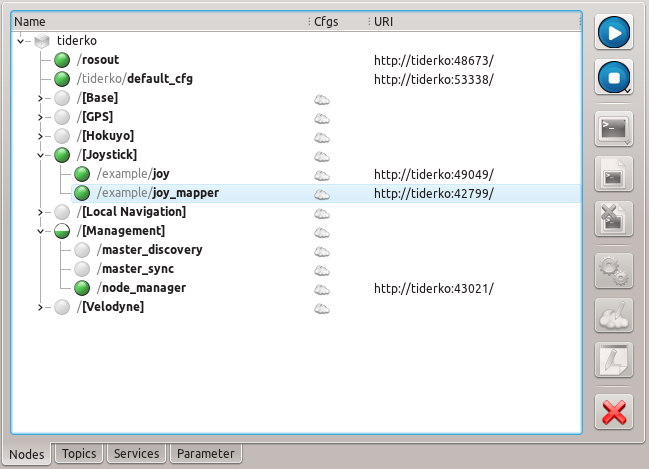Open the Services tab
The image size is (649, 469).
point(136,454)
